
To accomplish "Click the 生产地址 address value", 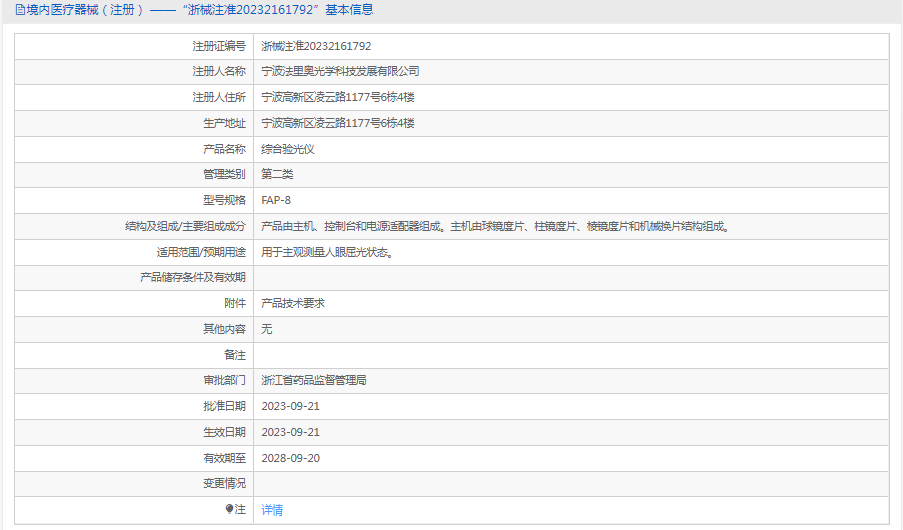I will point(337,123).
